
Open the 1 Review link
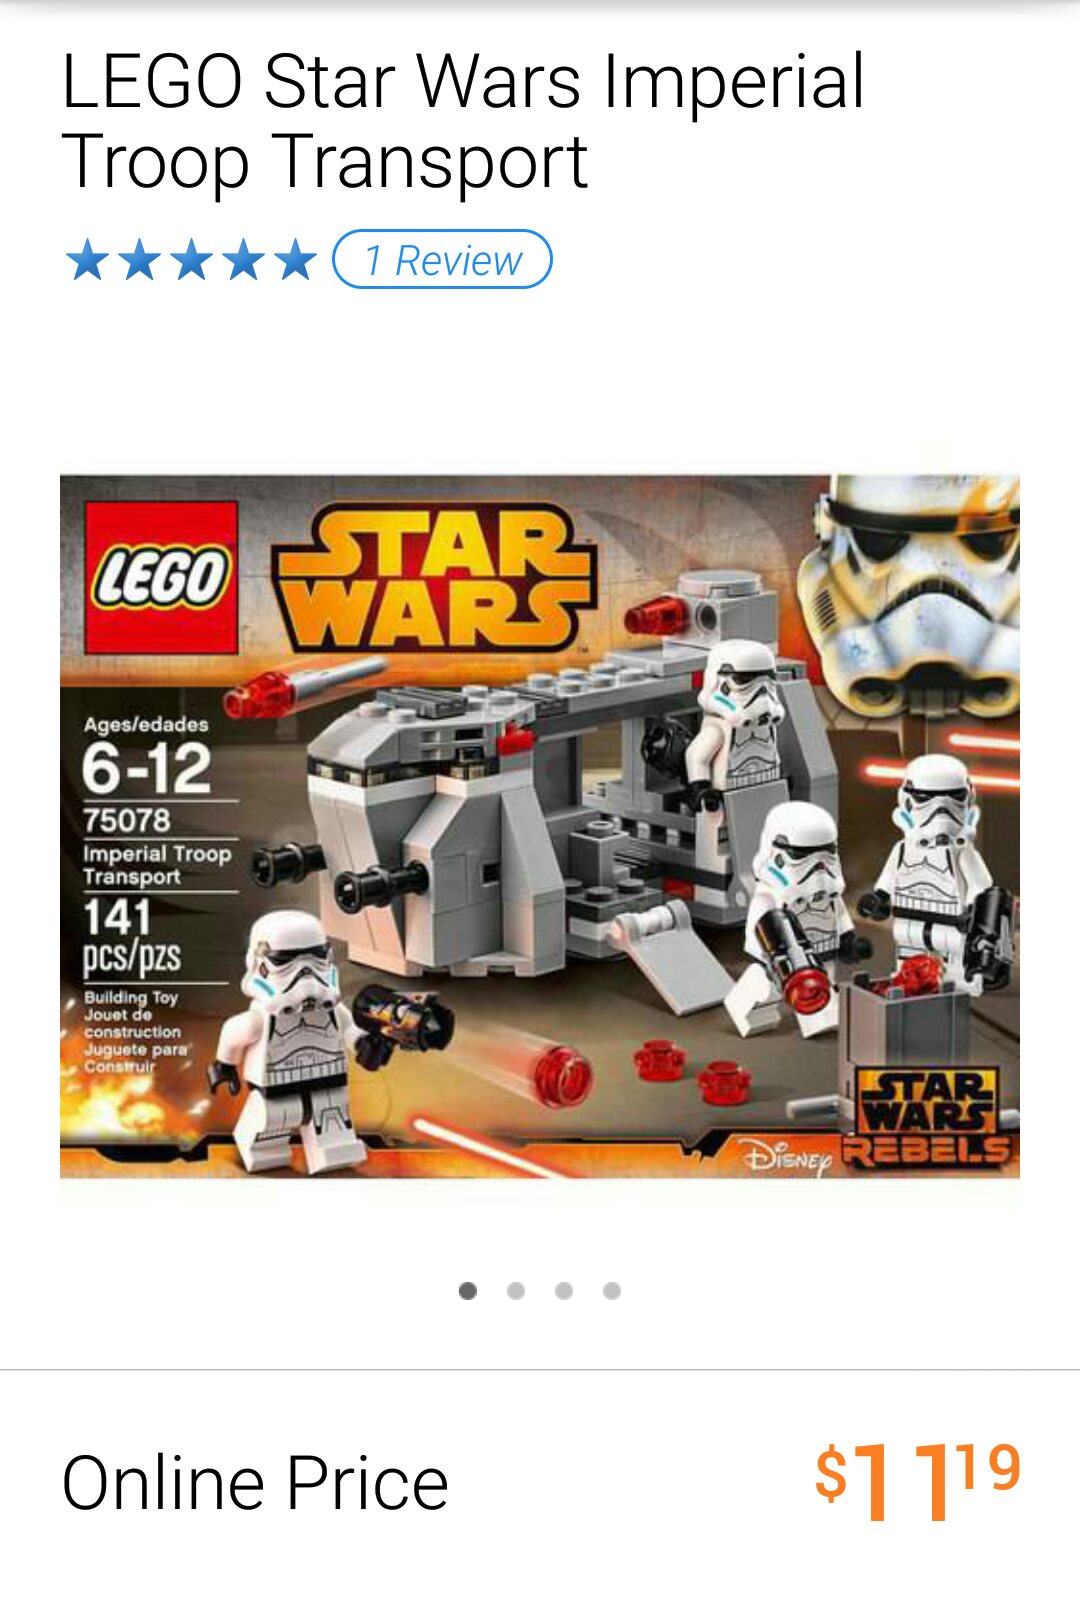pyautogui.click(x=442, y=260)
